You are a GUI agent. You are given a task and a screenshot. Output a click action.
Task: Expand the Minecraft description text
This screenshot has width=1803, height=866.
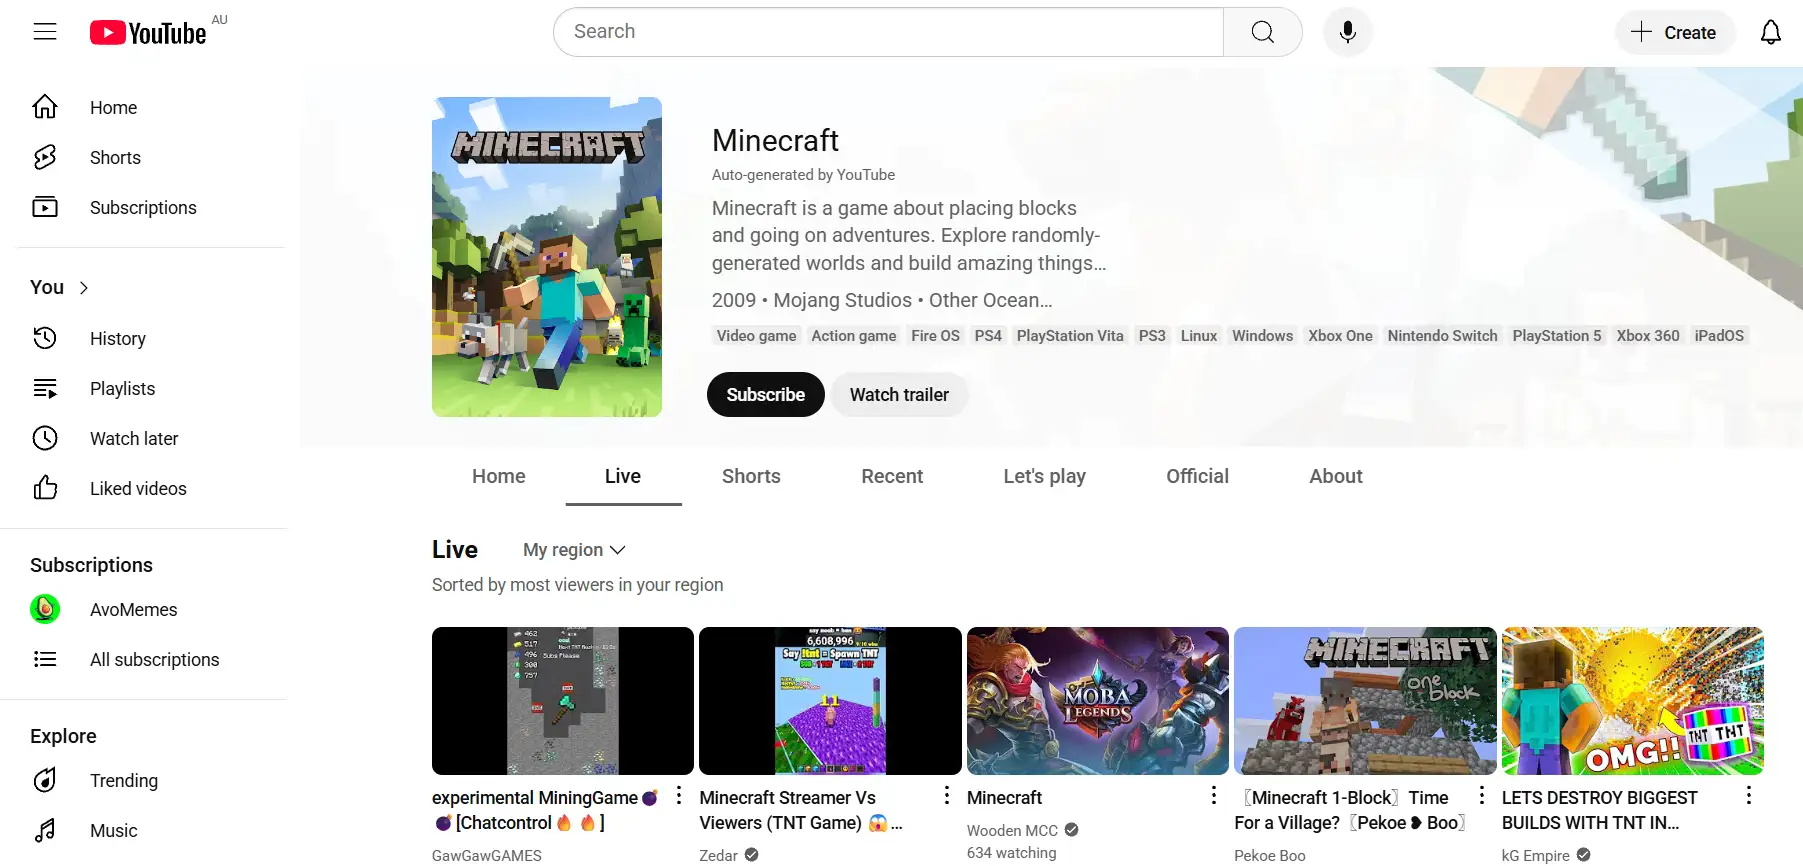pos(909,236)
